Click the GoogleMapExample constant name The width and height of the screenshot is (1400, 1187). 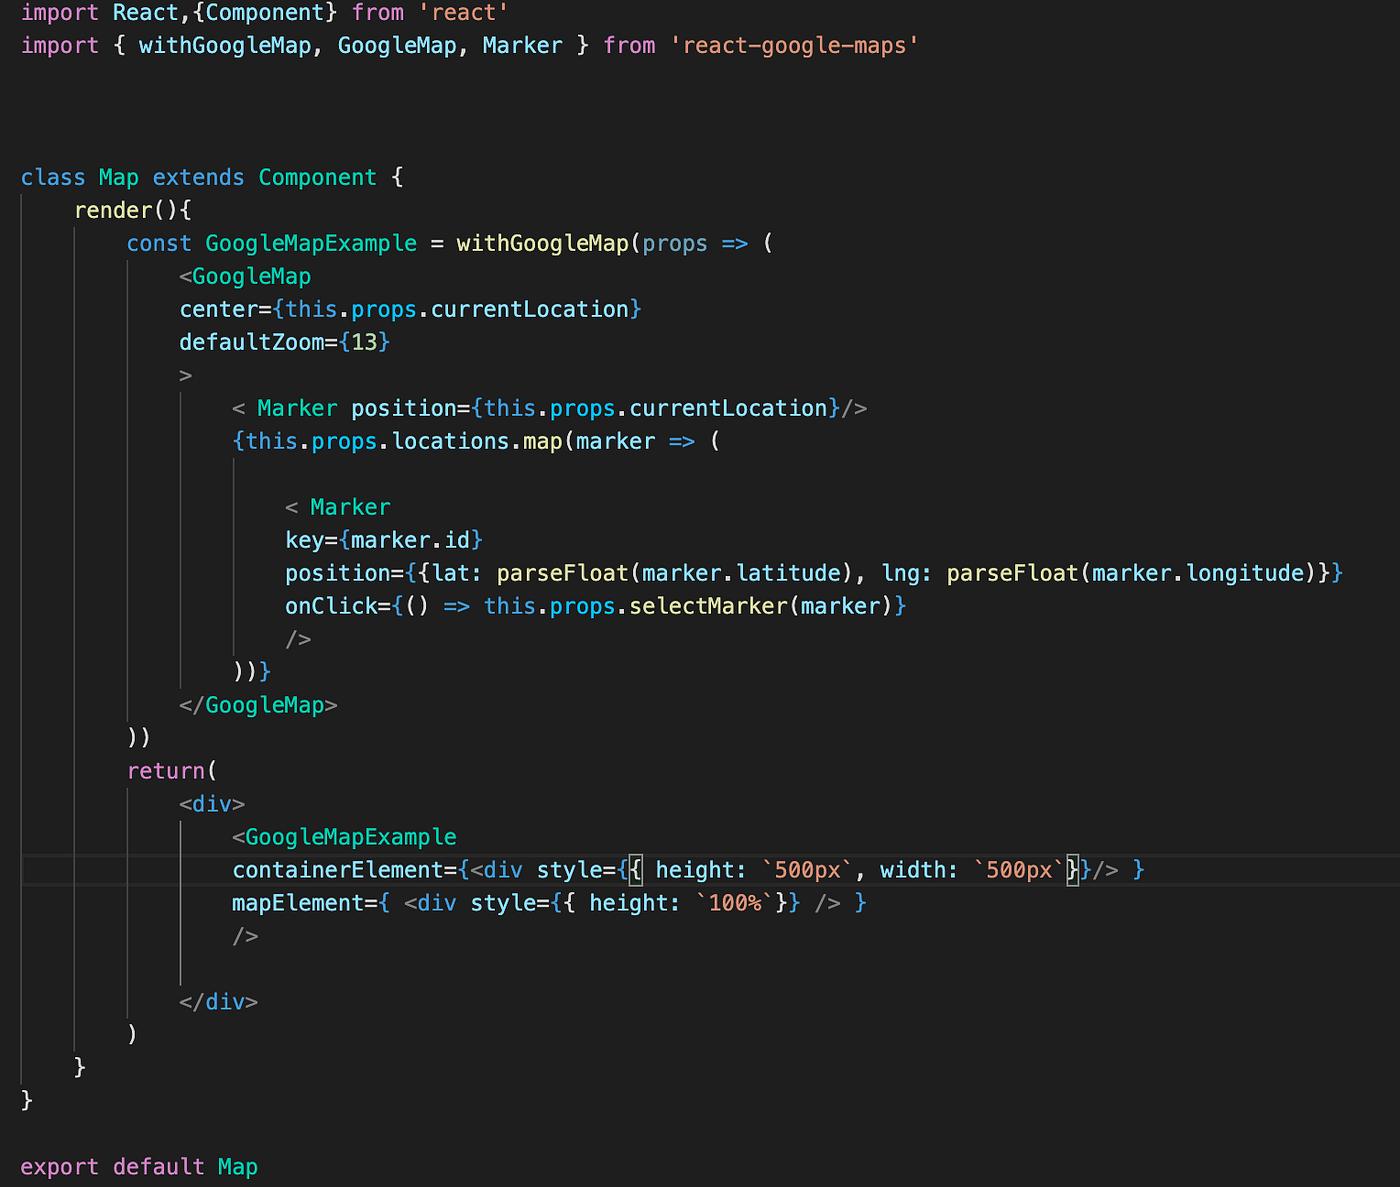tap(311, 244)
